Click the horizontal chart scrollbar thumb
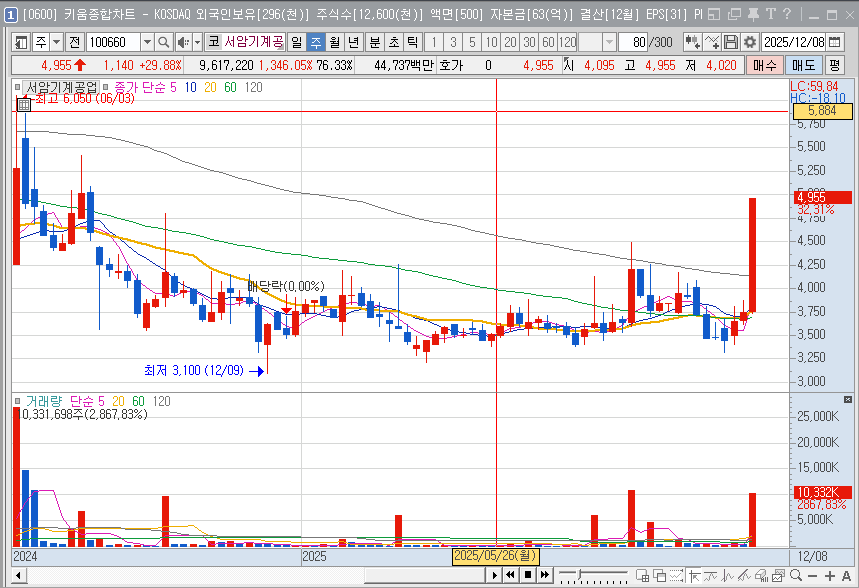 coord(425,575)
